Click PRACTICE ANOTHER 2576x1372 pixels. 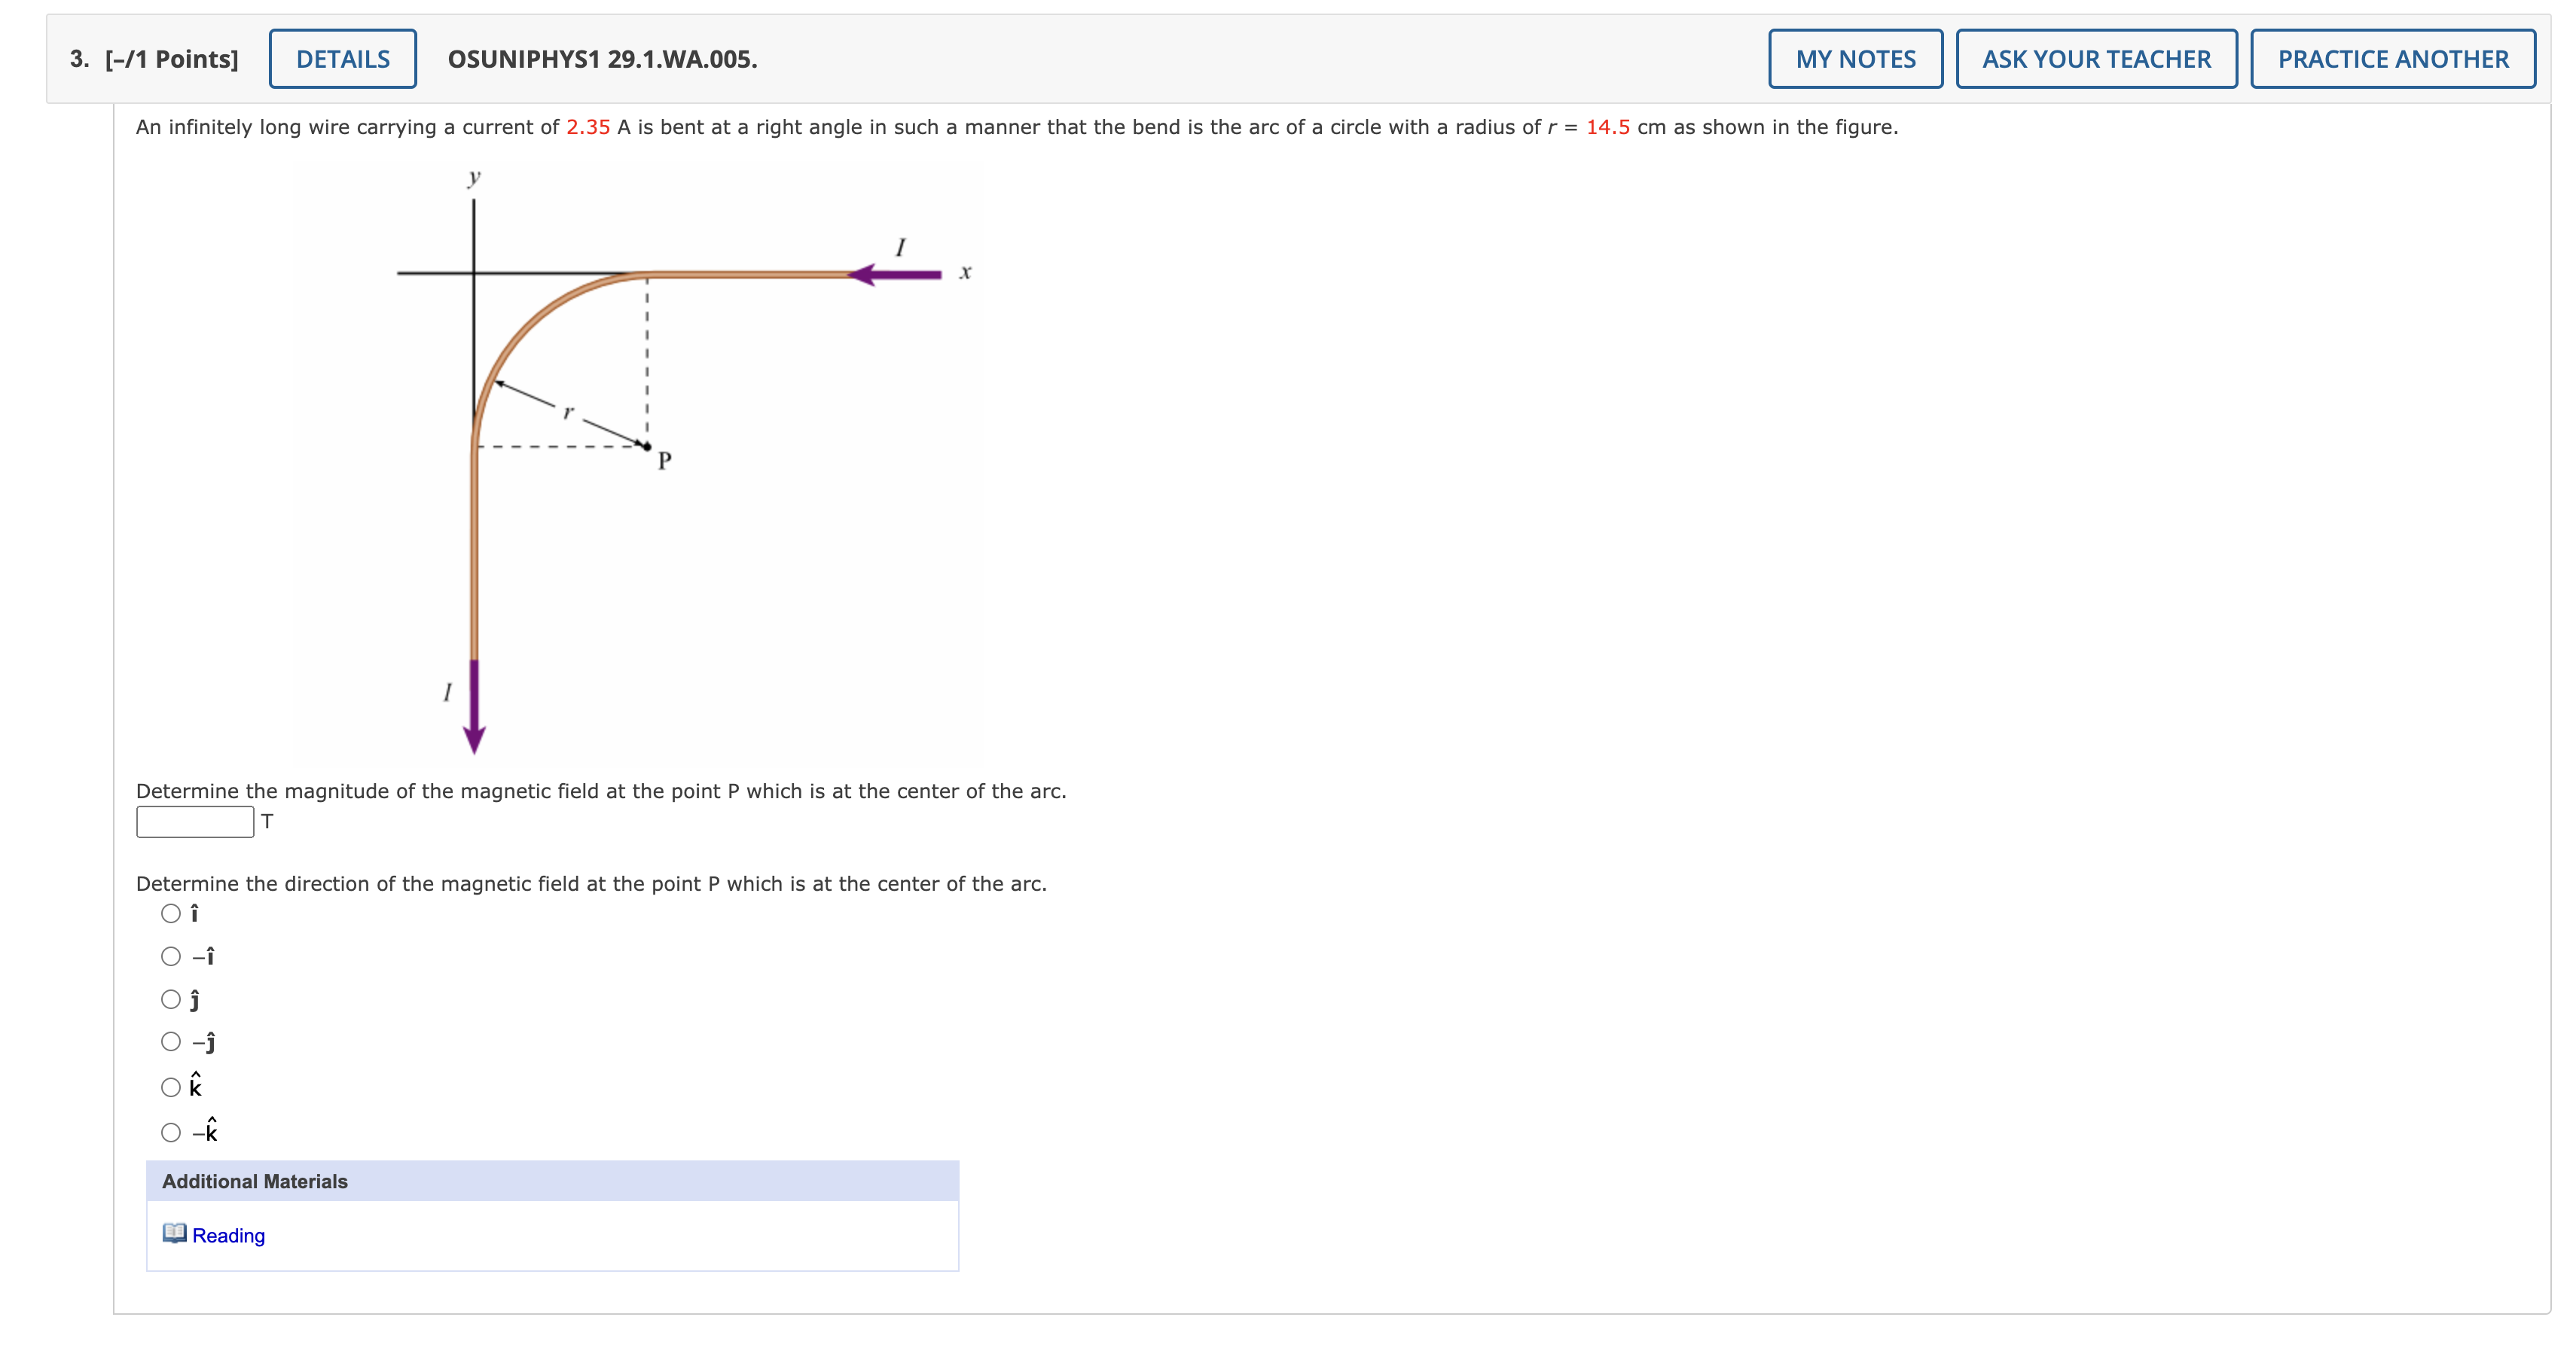pos(2393,58)
